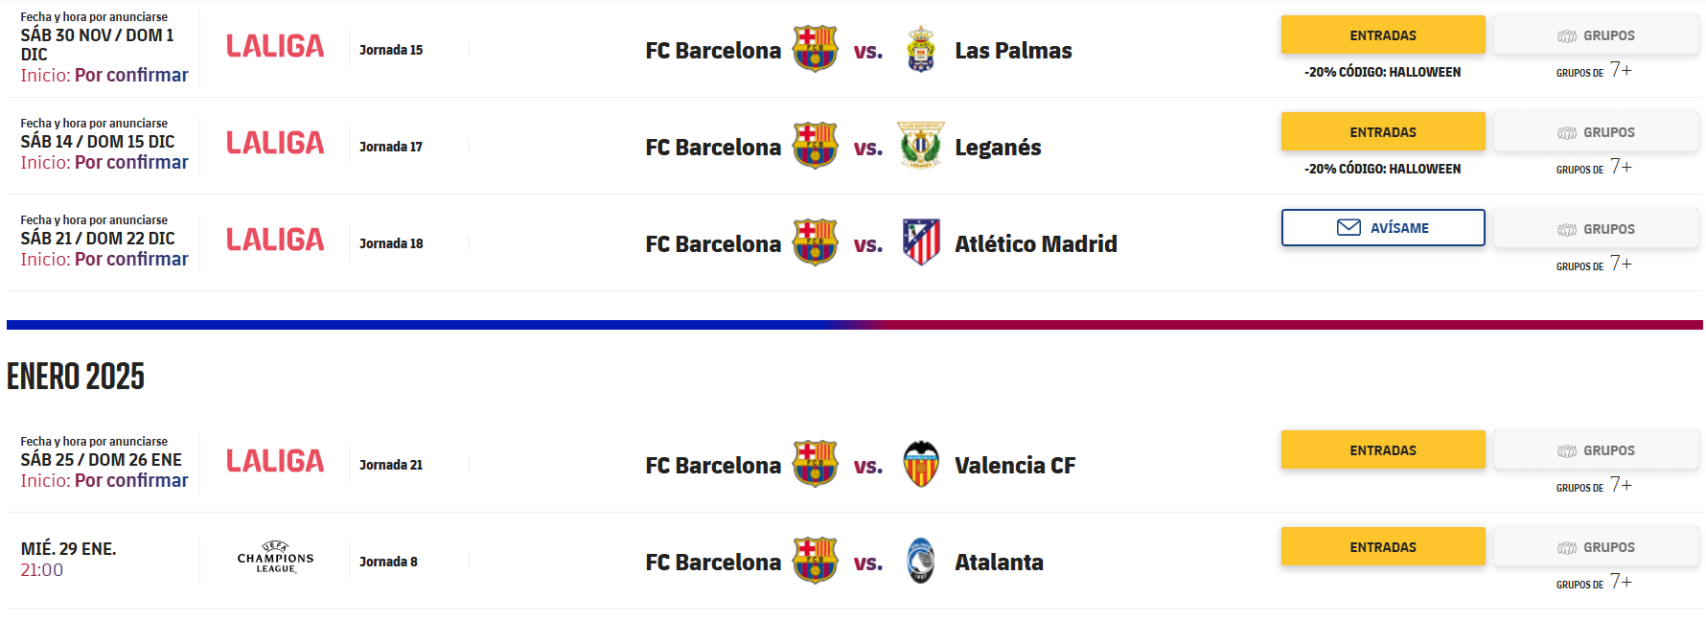
Task: Click the ENERO 2025 section heading
Action: (74, 377)
